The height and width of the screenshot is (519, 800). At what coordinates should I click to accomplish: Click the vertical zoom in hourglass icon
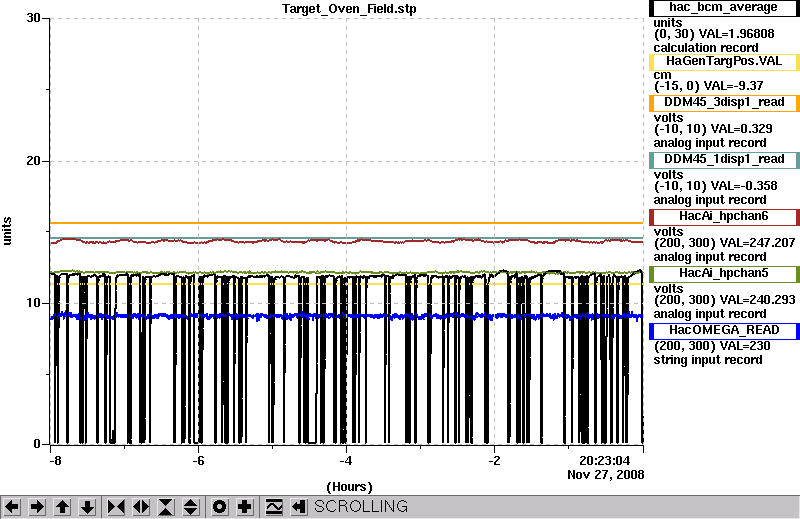[166, 507]
